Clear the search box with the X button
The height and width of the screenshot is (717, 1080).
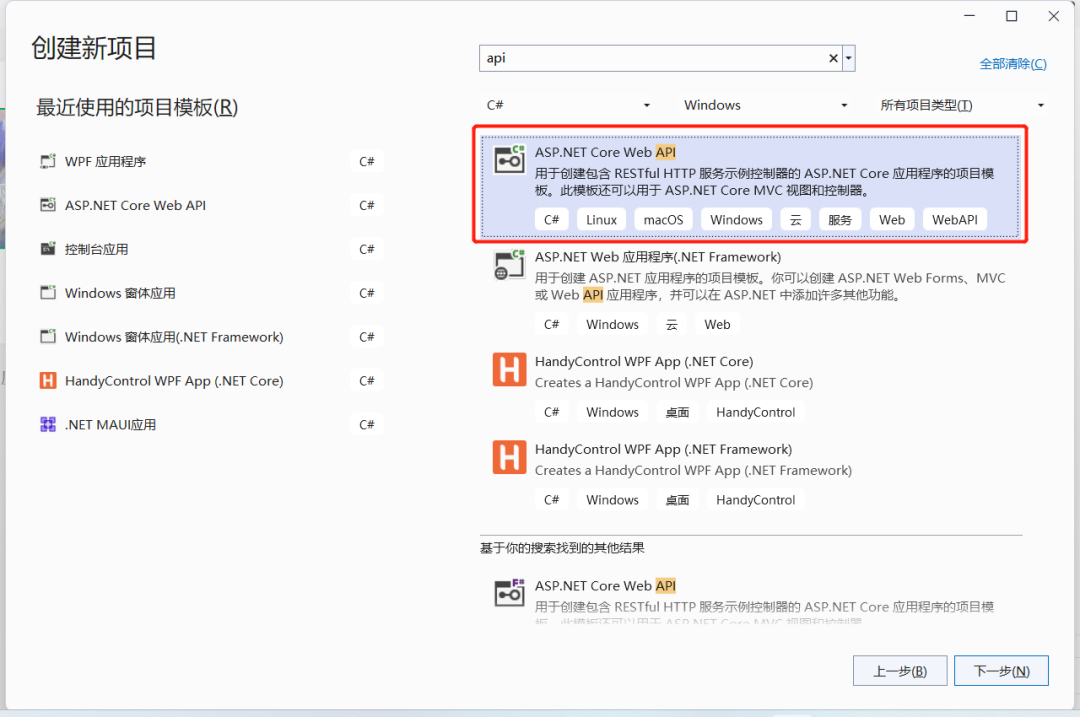833,59
